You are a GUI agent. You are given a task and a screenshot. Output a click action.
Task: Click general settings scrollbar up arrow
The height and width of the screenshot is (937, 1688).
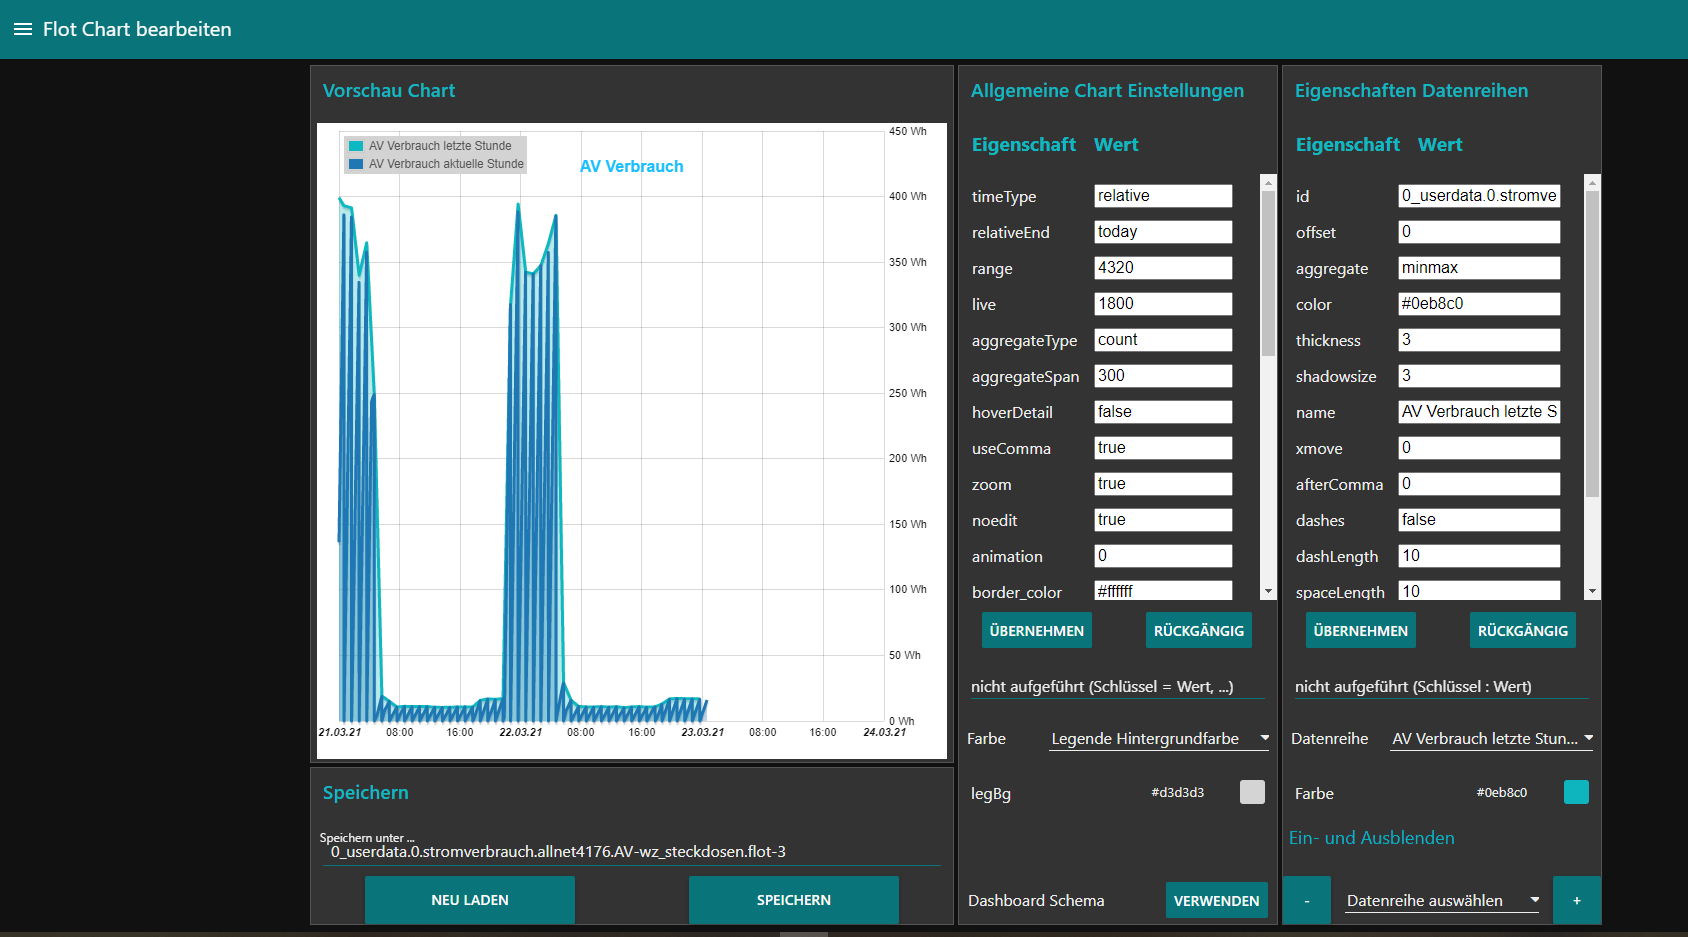click(1269, 182)
